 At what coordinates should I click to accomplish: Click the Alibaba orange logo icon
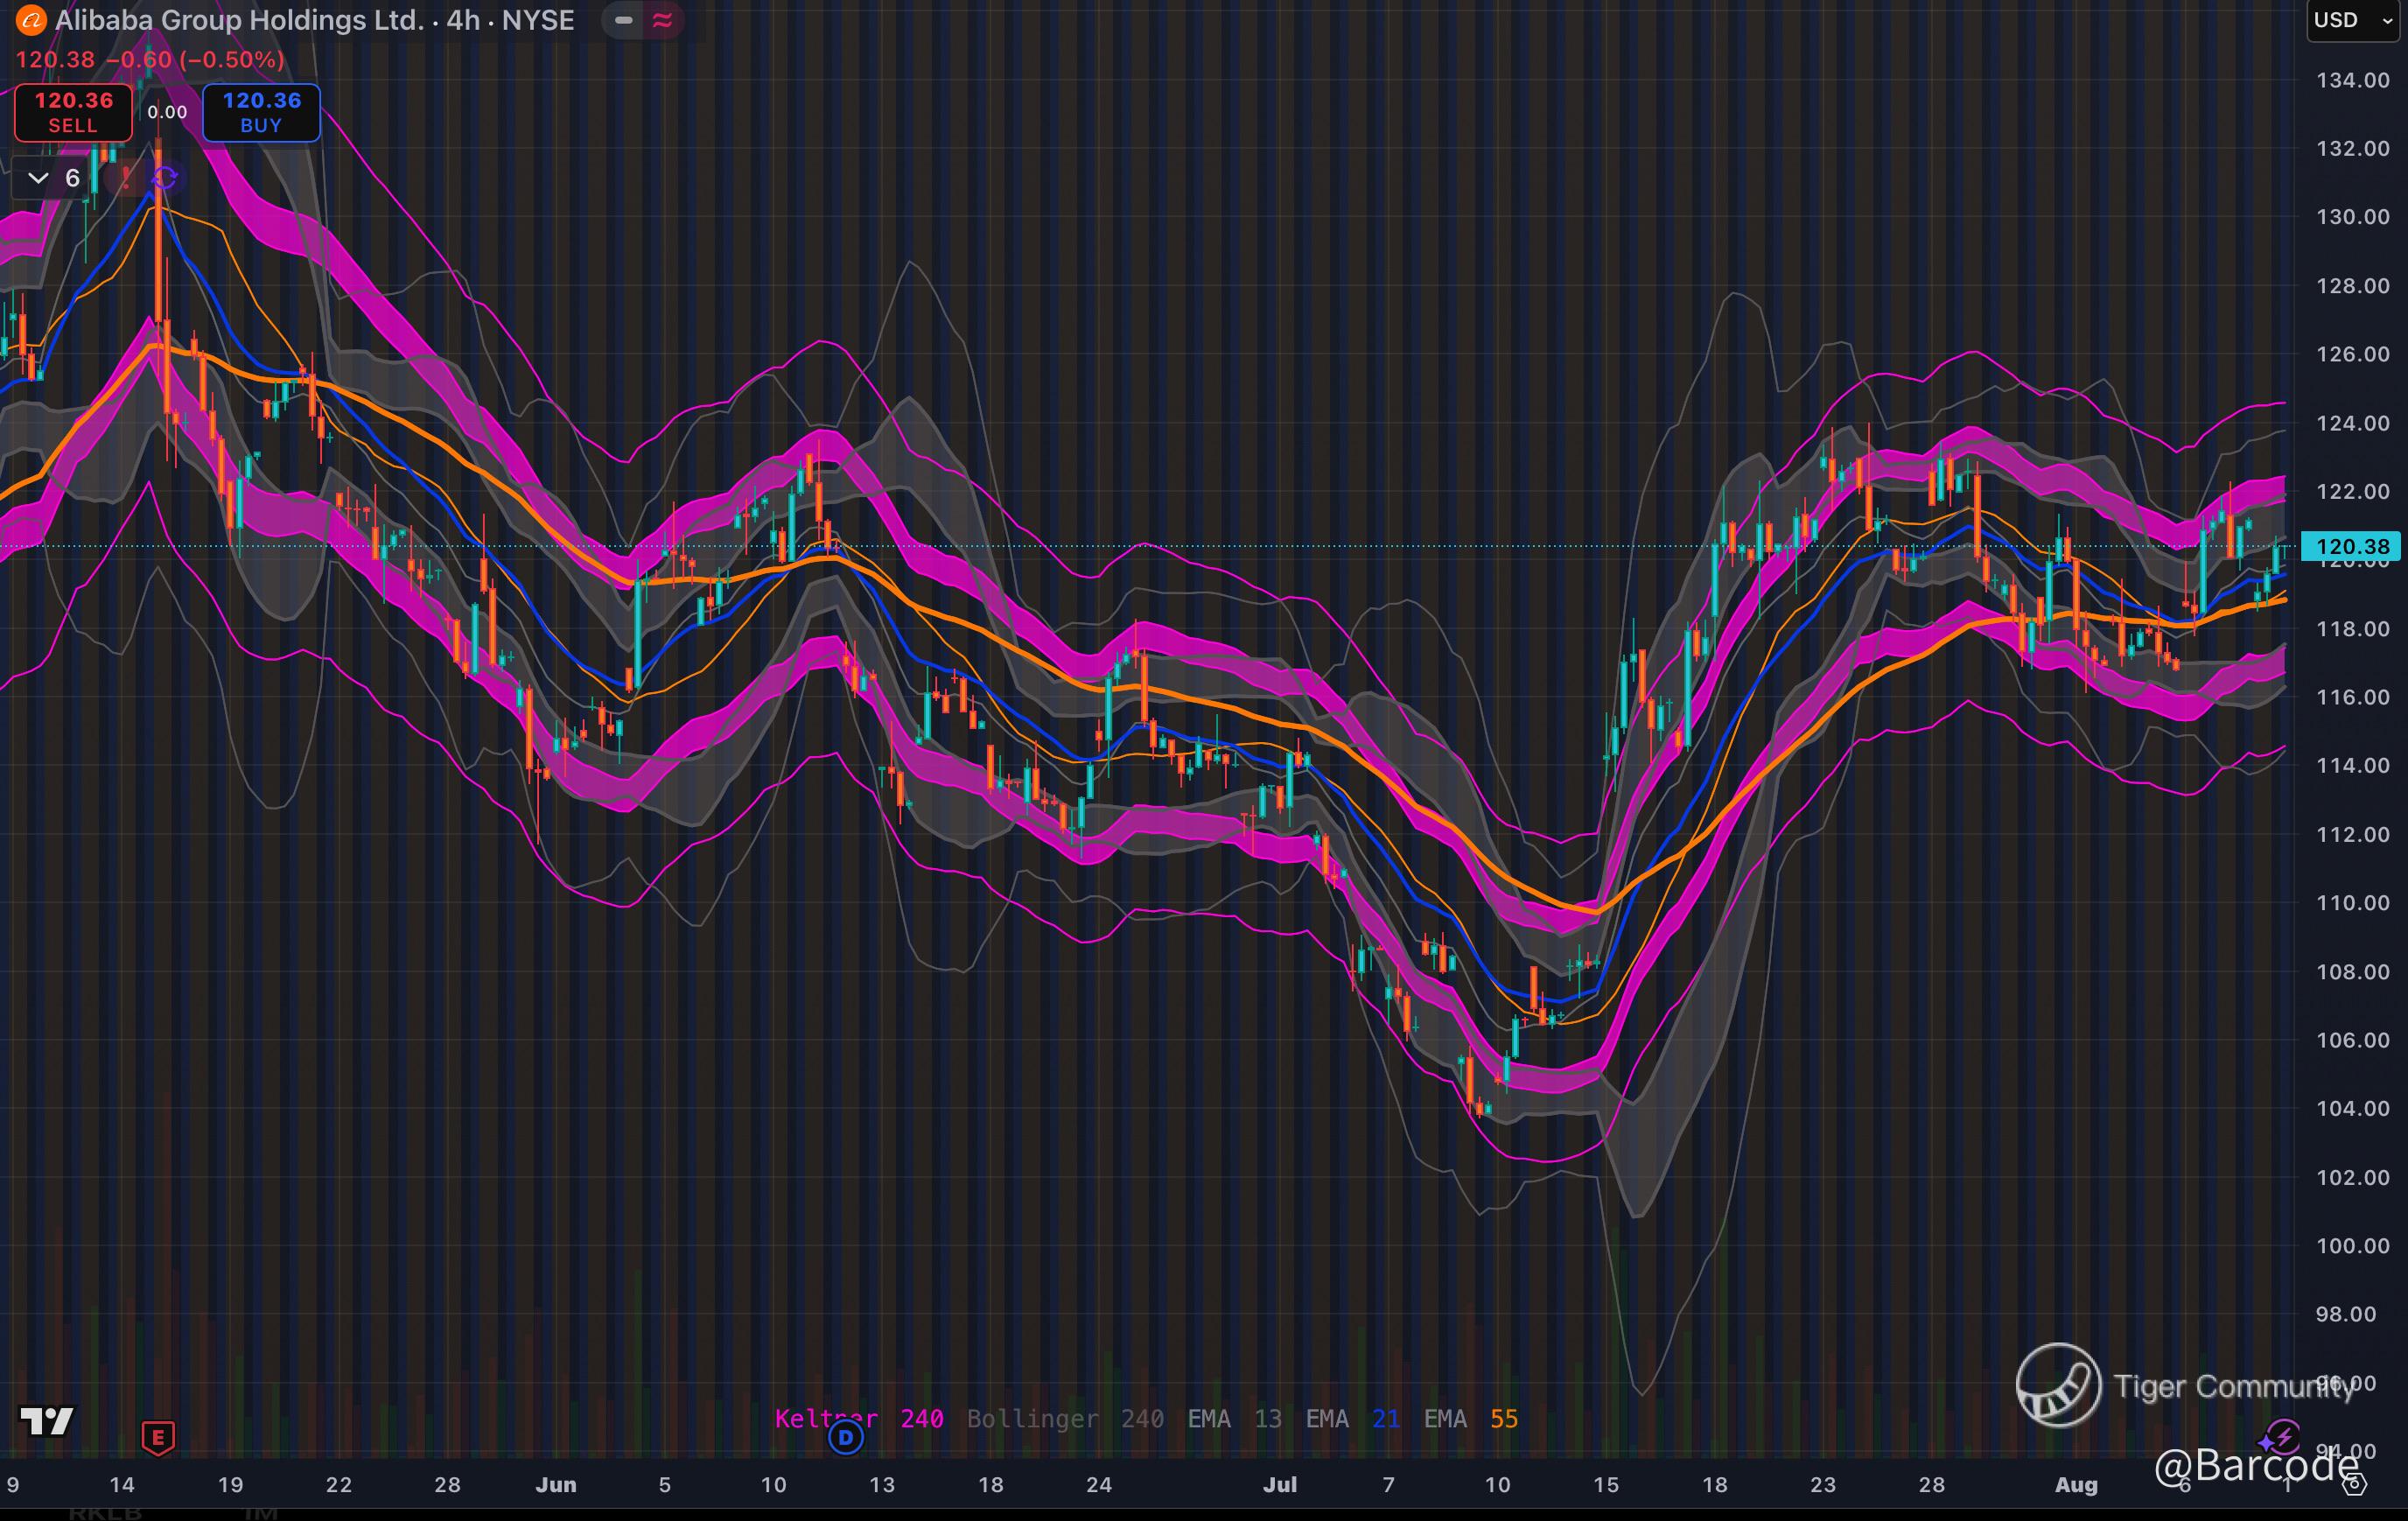[x=31, y=20]
